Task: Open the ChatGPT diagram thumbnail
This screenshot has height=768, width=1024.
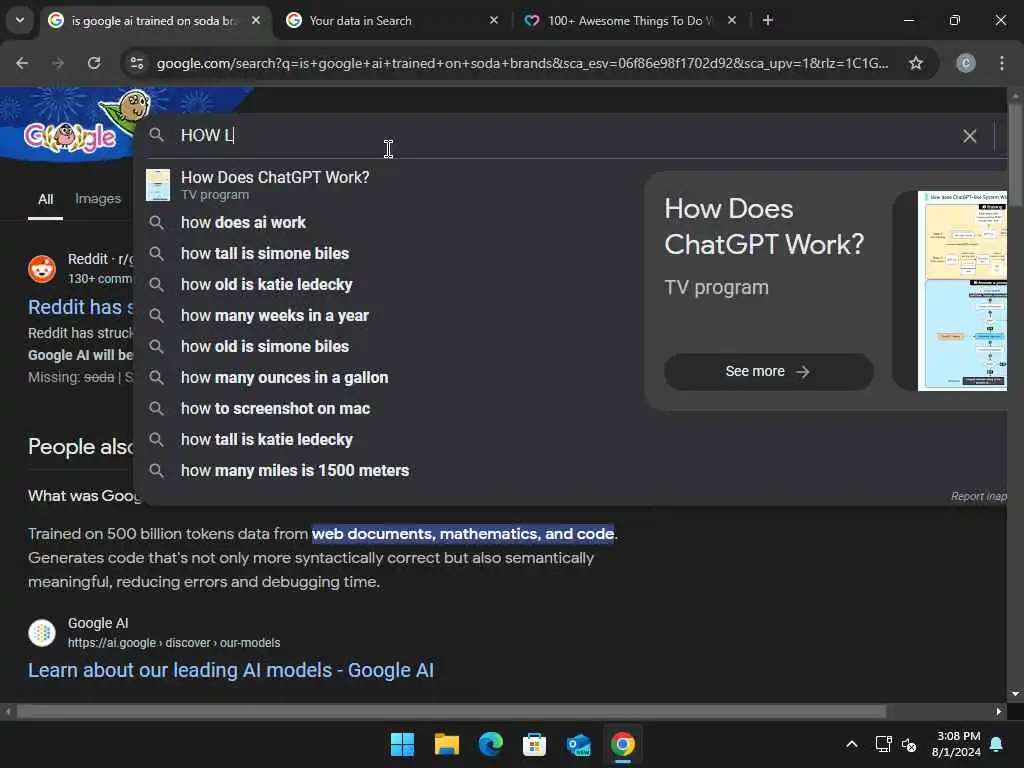Action: pos(961,291)
